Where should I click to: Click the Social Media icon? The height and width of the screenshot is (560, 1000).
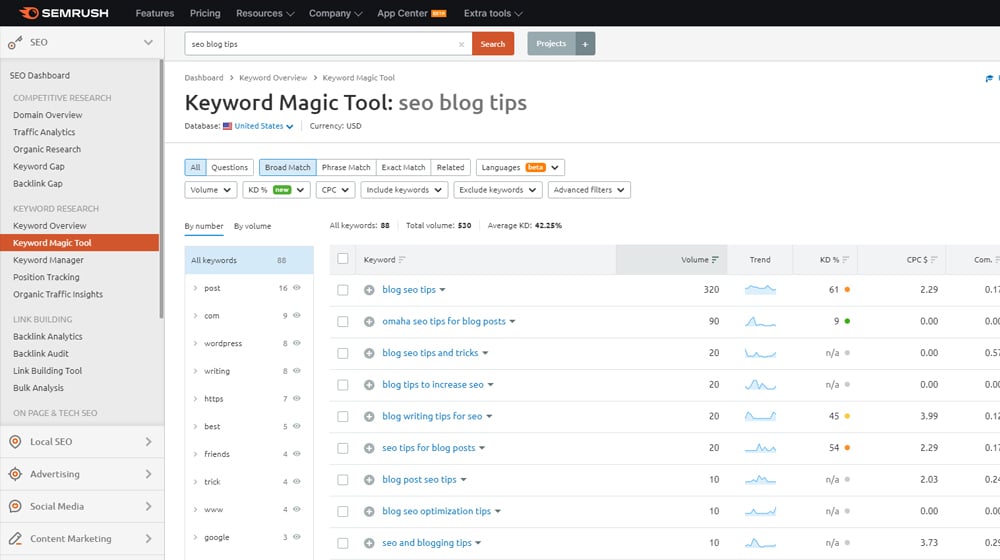click(x=15, y=506)
